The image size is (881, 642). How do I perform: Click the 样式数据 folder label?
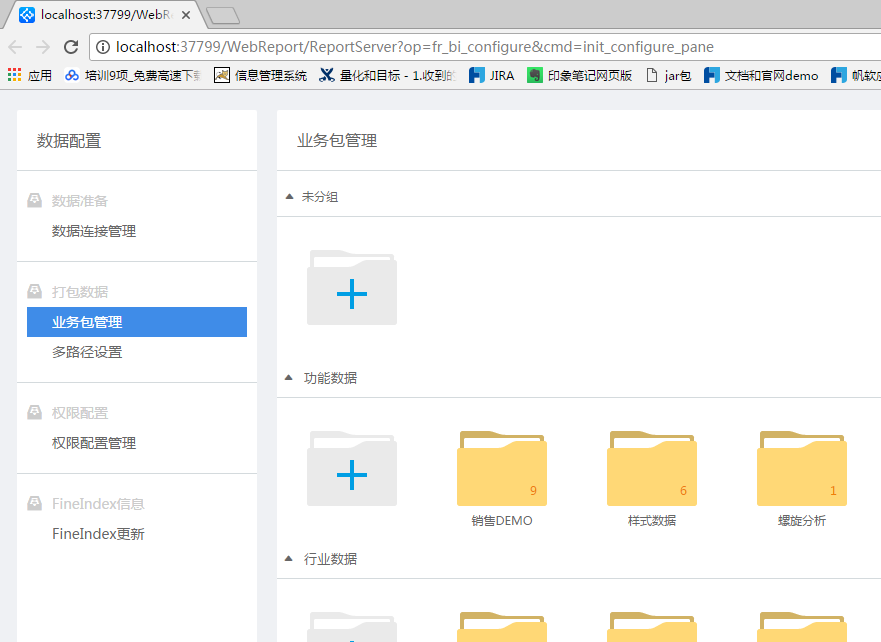tap(652, 521)
